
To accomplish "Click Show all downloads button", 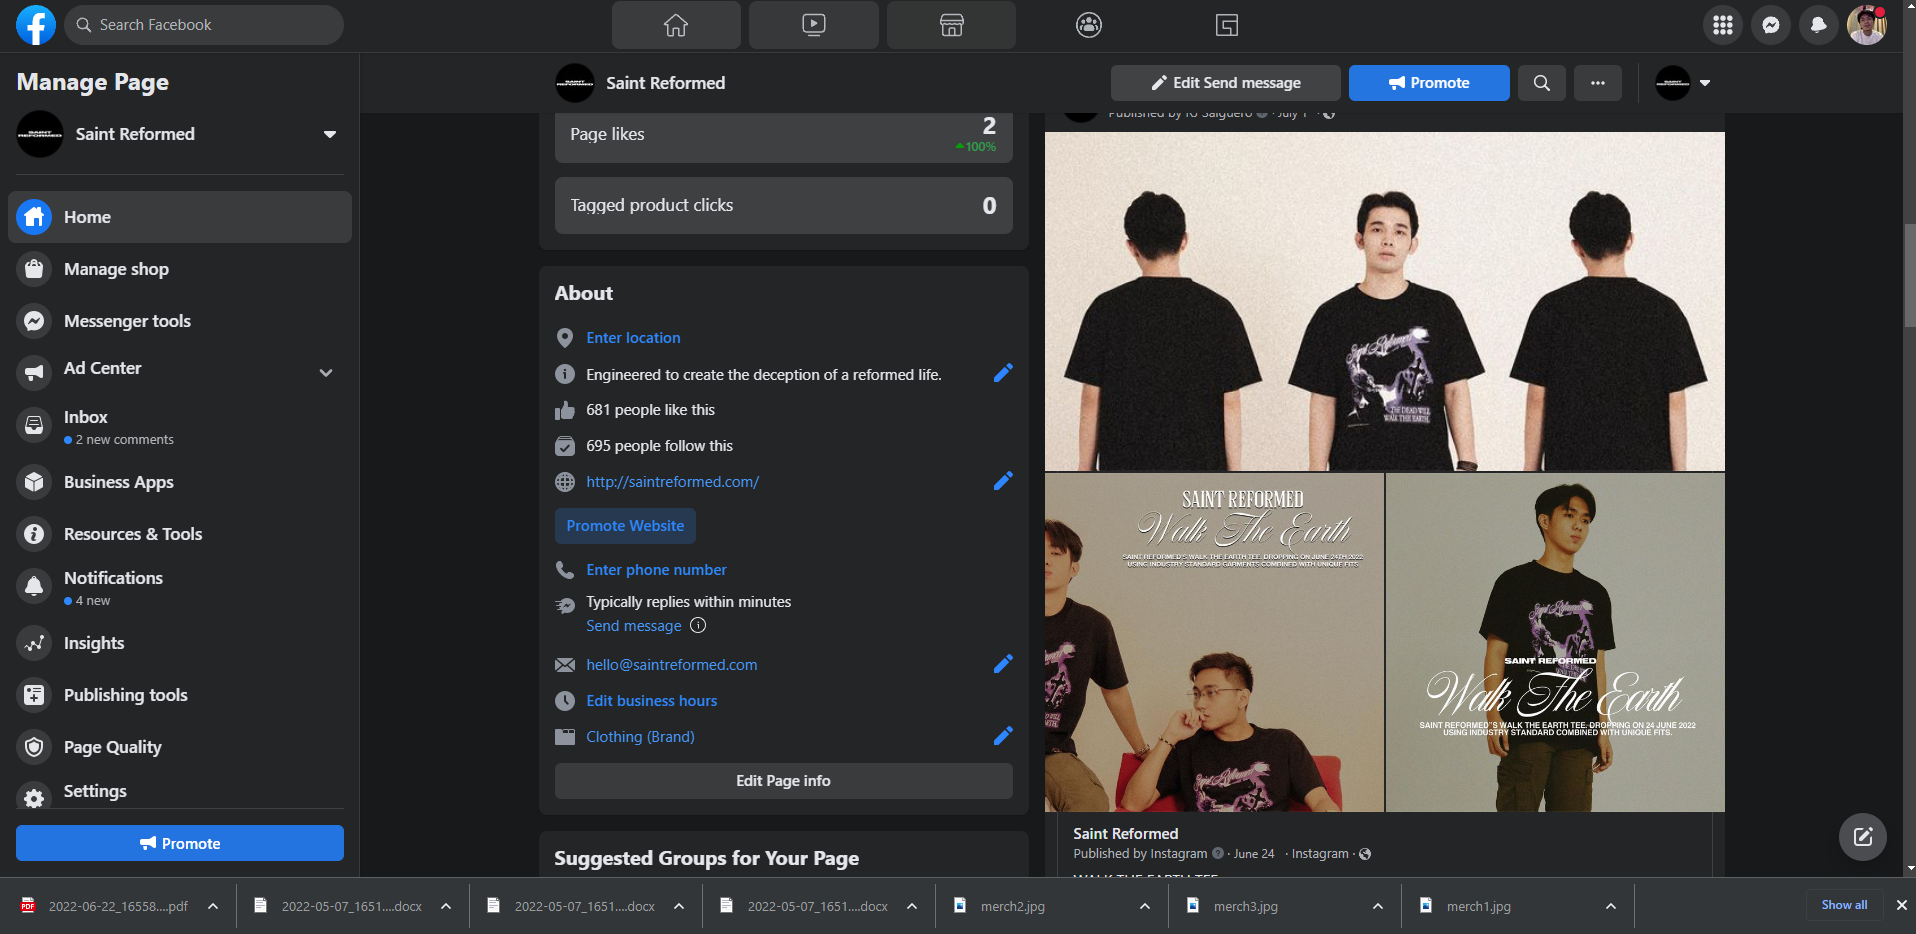I will tap(1844, 905).
